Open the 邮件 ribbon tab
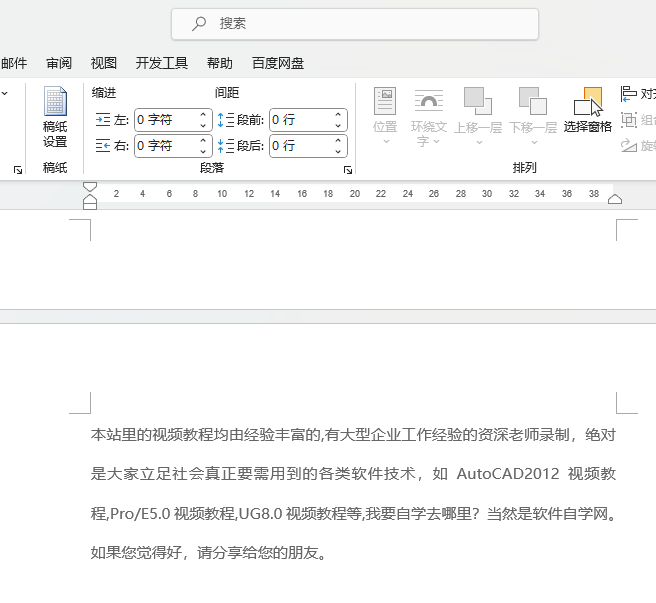 [x=13, y=63]
